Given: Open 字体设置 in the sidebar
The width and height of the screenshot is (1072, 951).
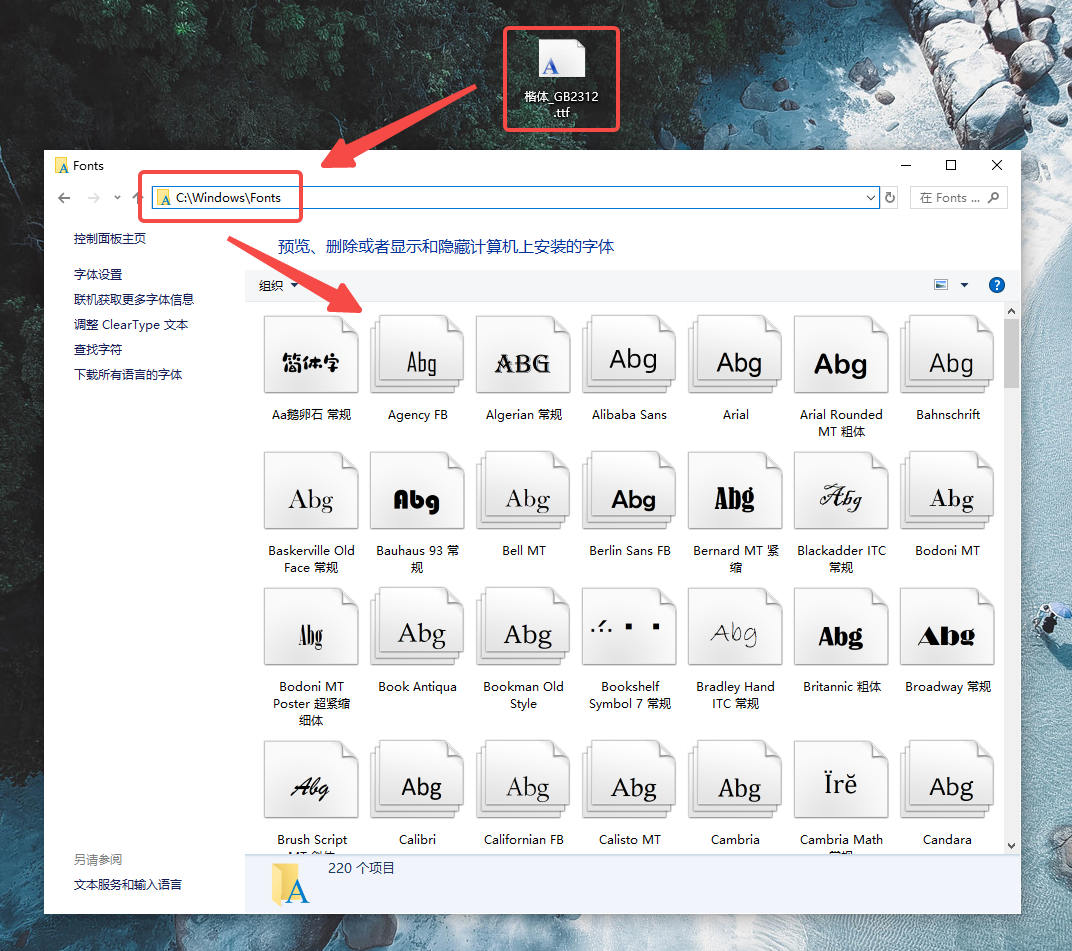Looking at the screenshot, I should [98, 274].
